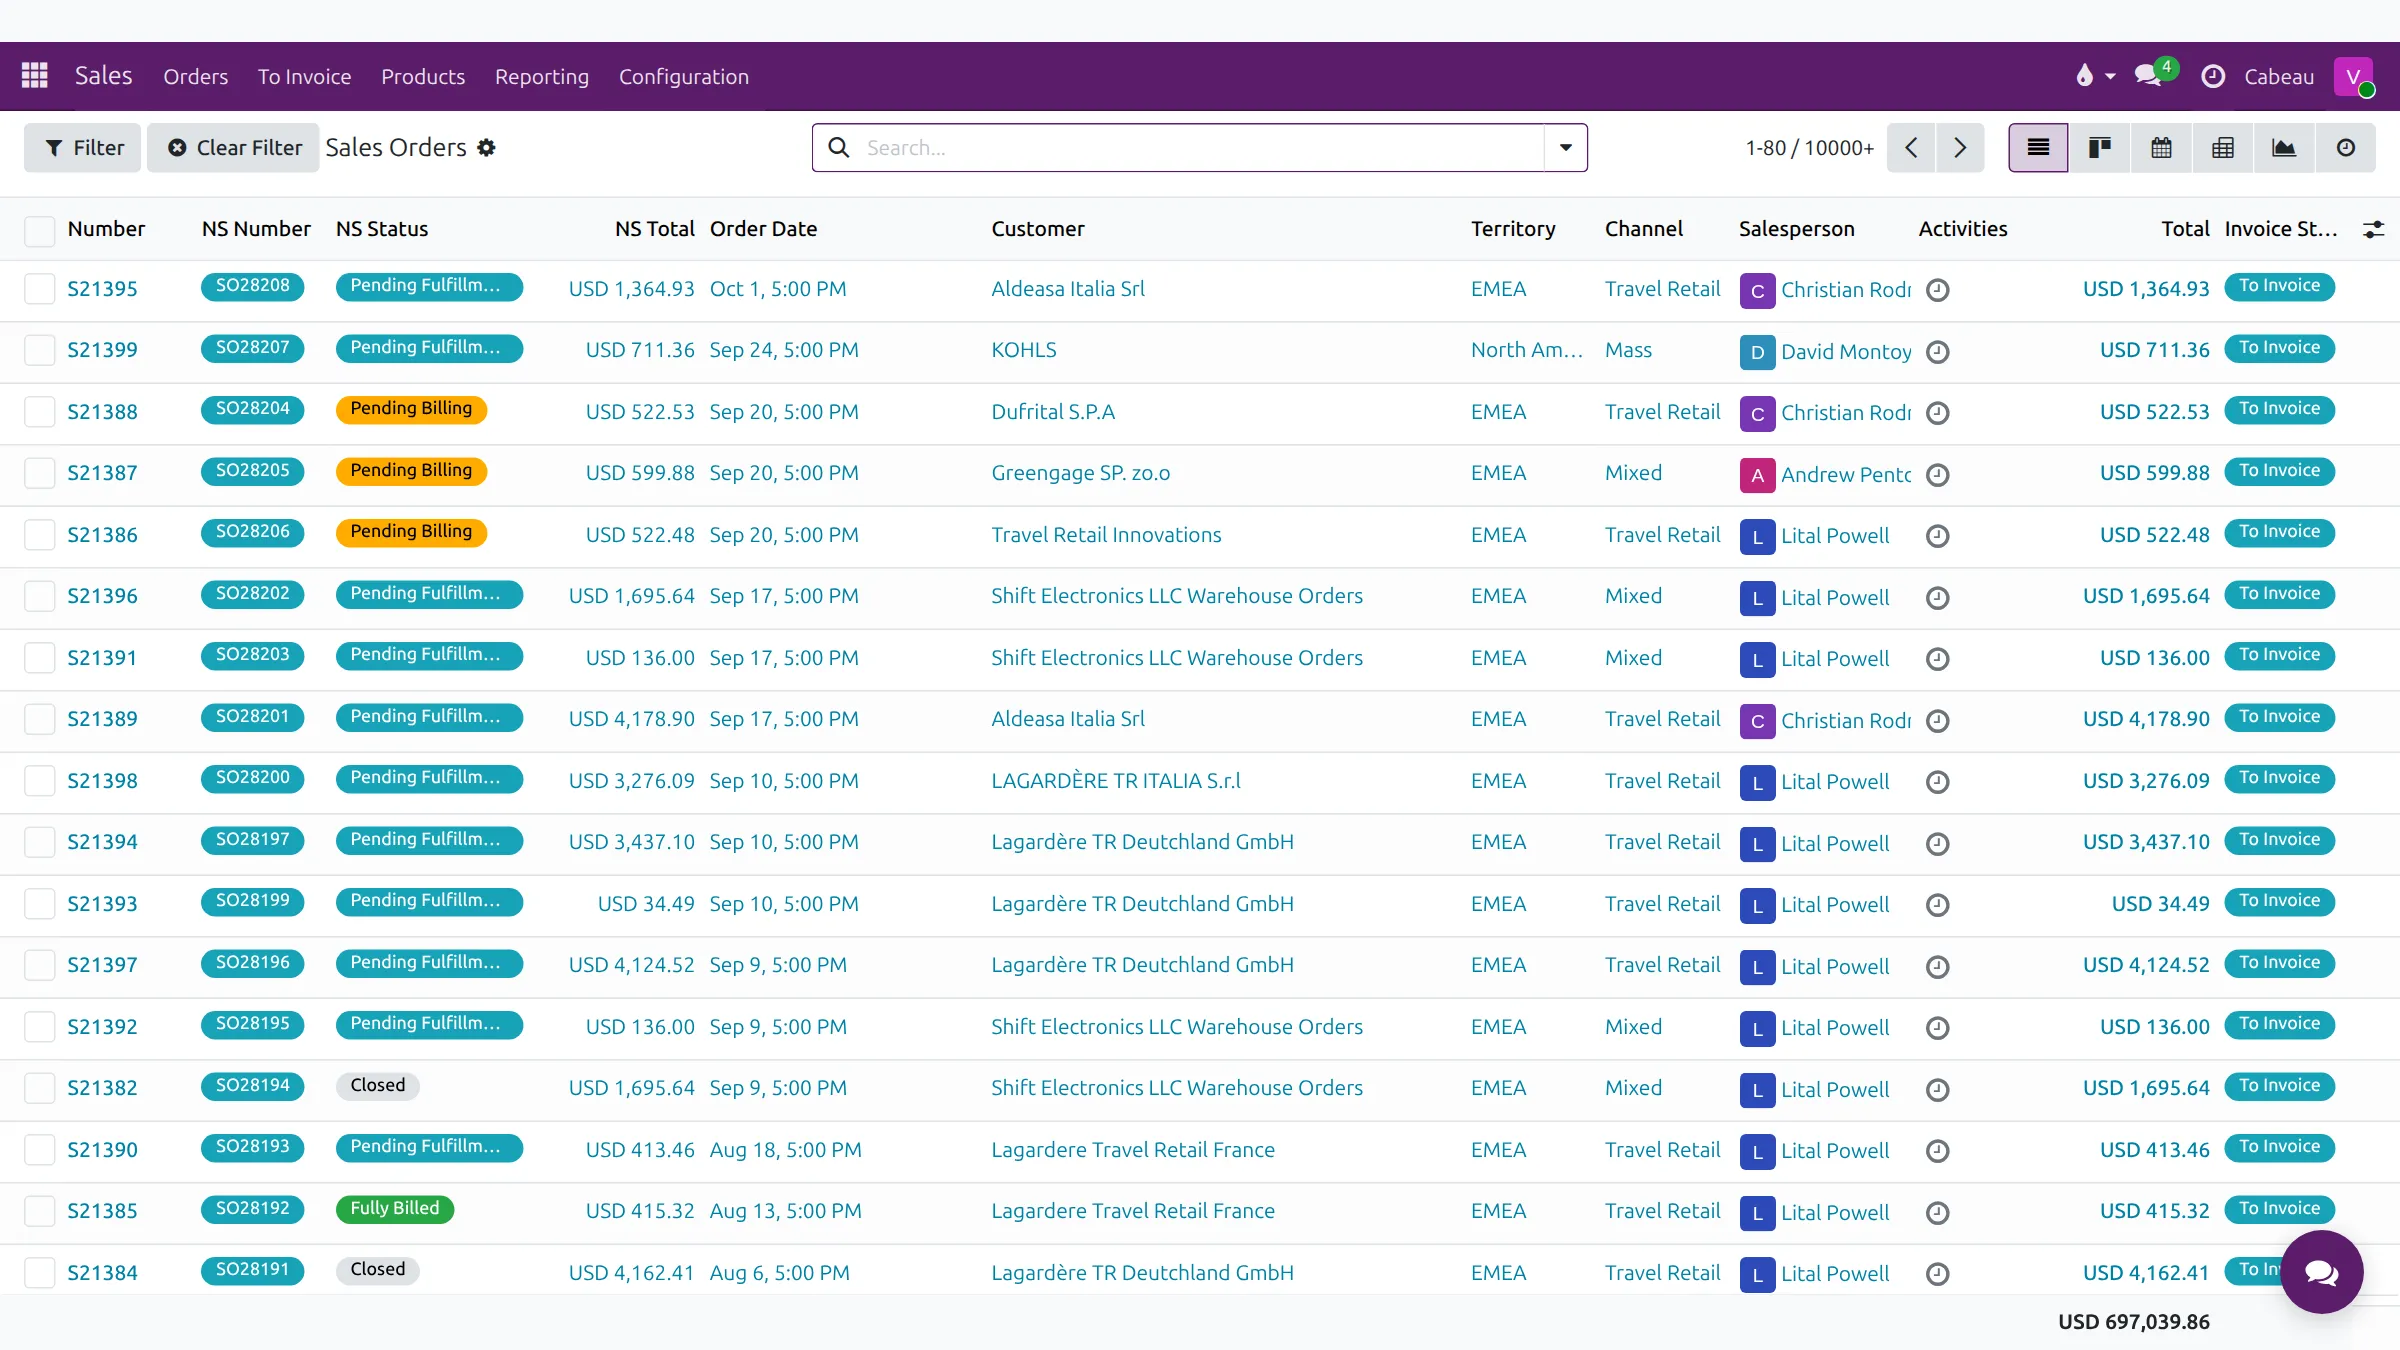Switch to pivot table view
This screenshot has width=2400, height=1350.
click(x=2223, y=148)
